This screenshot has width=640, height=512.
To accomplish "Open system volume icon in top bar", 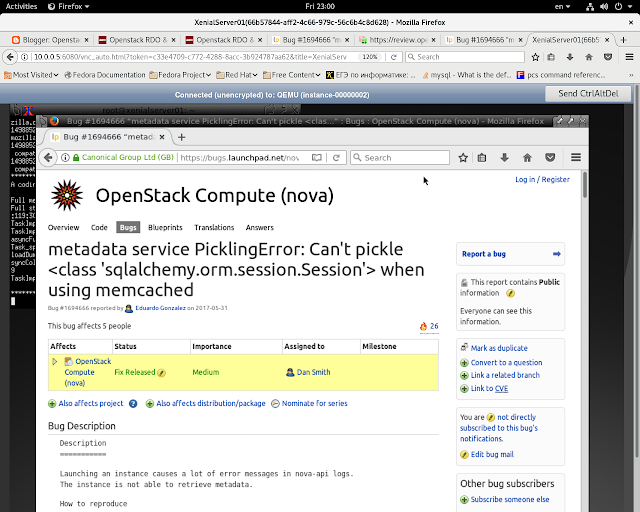I will [x=604, y=7].
